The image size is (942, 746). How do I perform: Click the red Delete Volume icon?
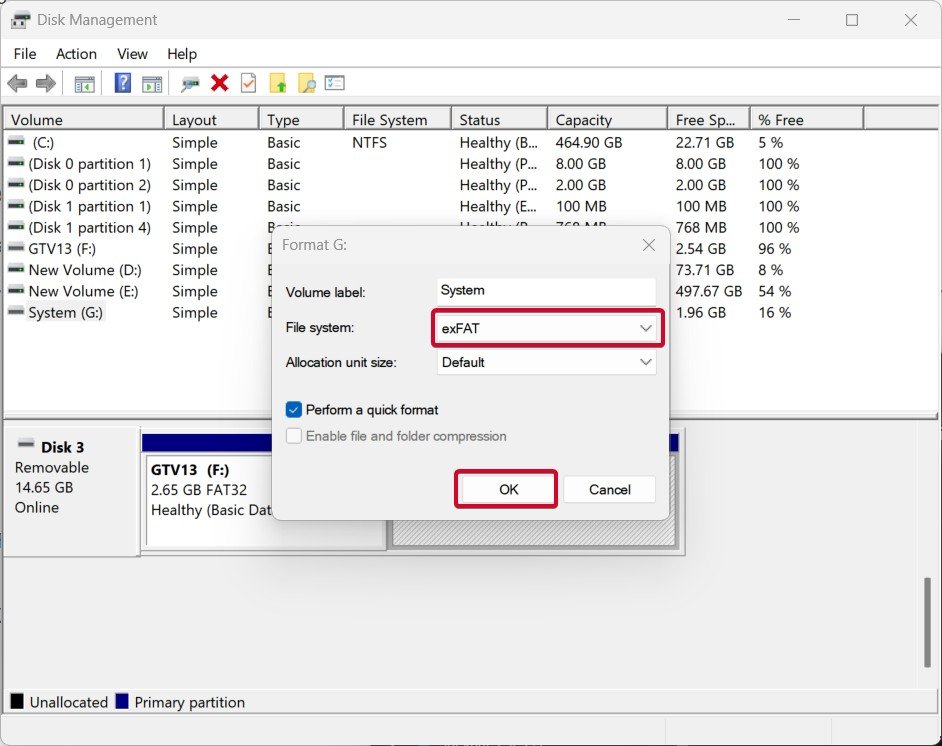[x=218, y=83]
